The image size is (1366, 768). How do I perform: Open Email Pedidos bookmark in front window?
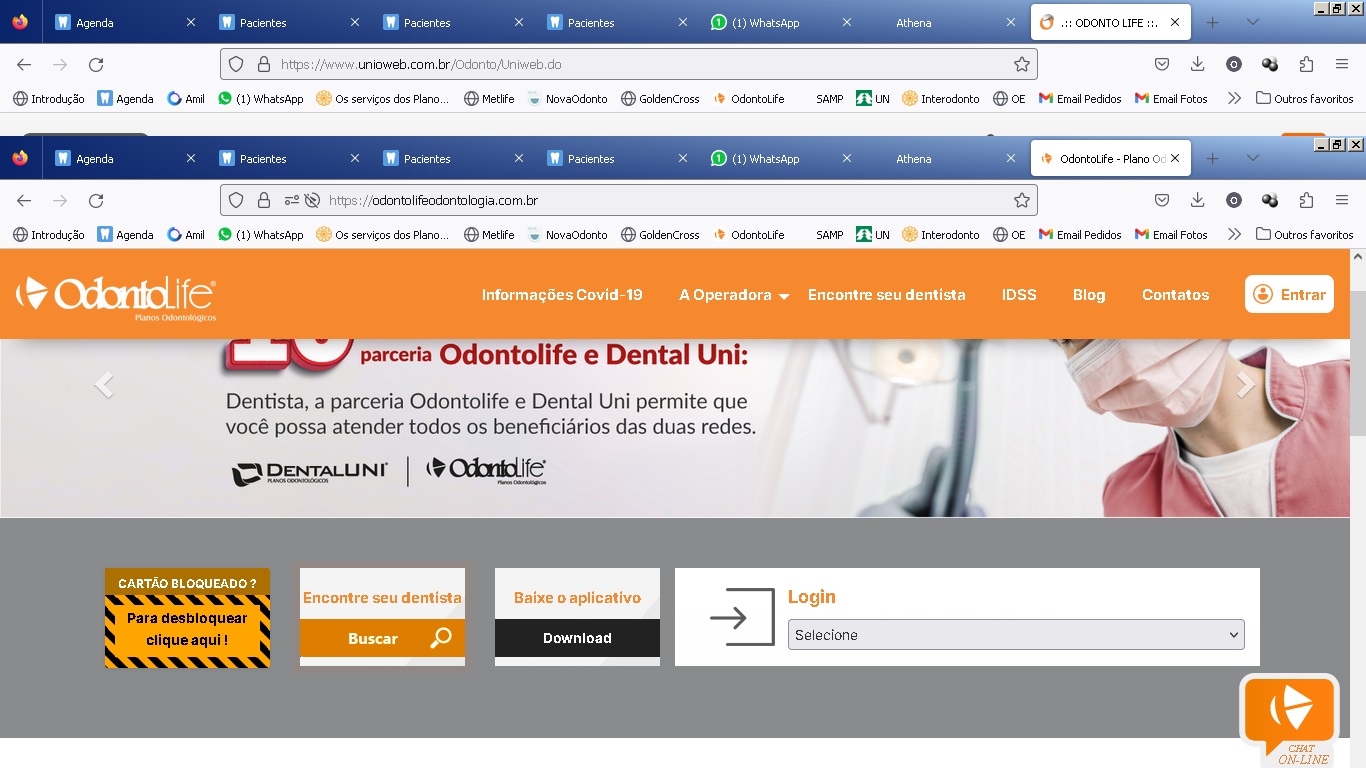point(1080,235)
